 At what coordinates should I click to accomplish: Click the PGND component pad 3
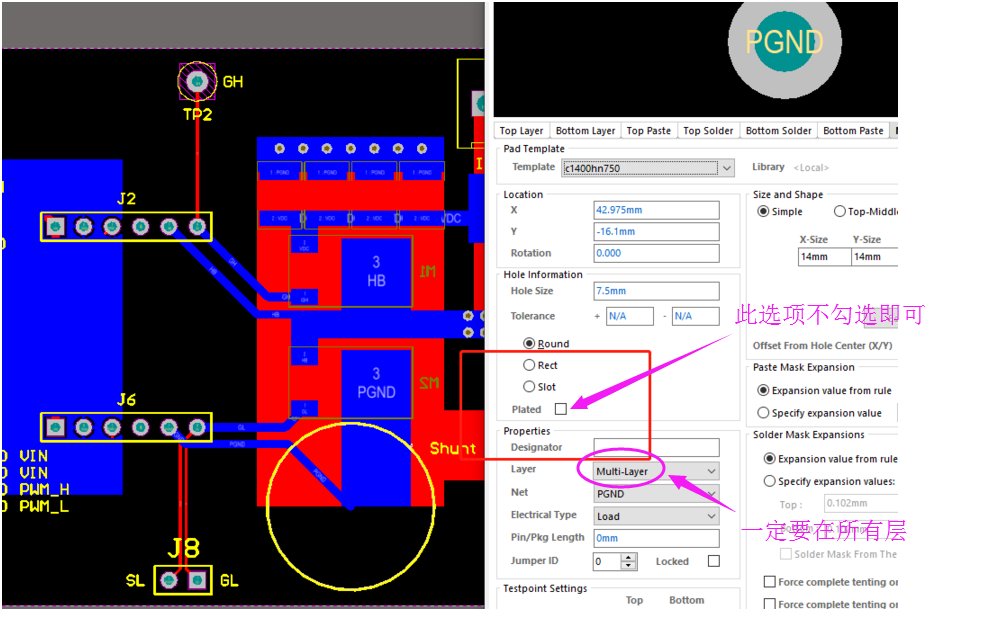point(376,383)
